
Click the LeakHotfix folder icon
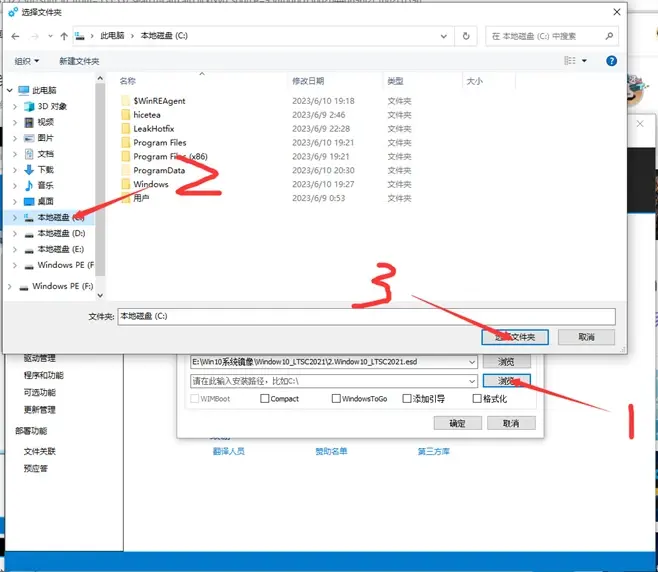(x=125, y=128)
